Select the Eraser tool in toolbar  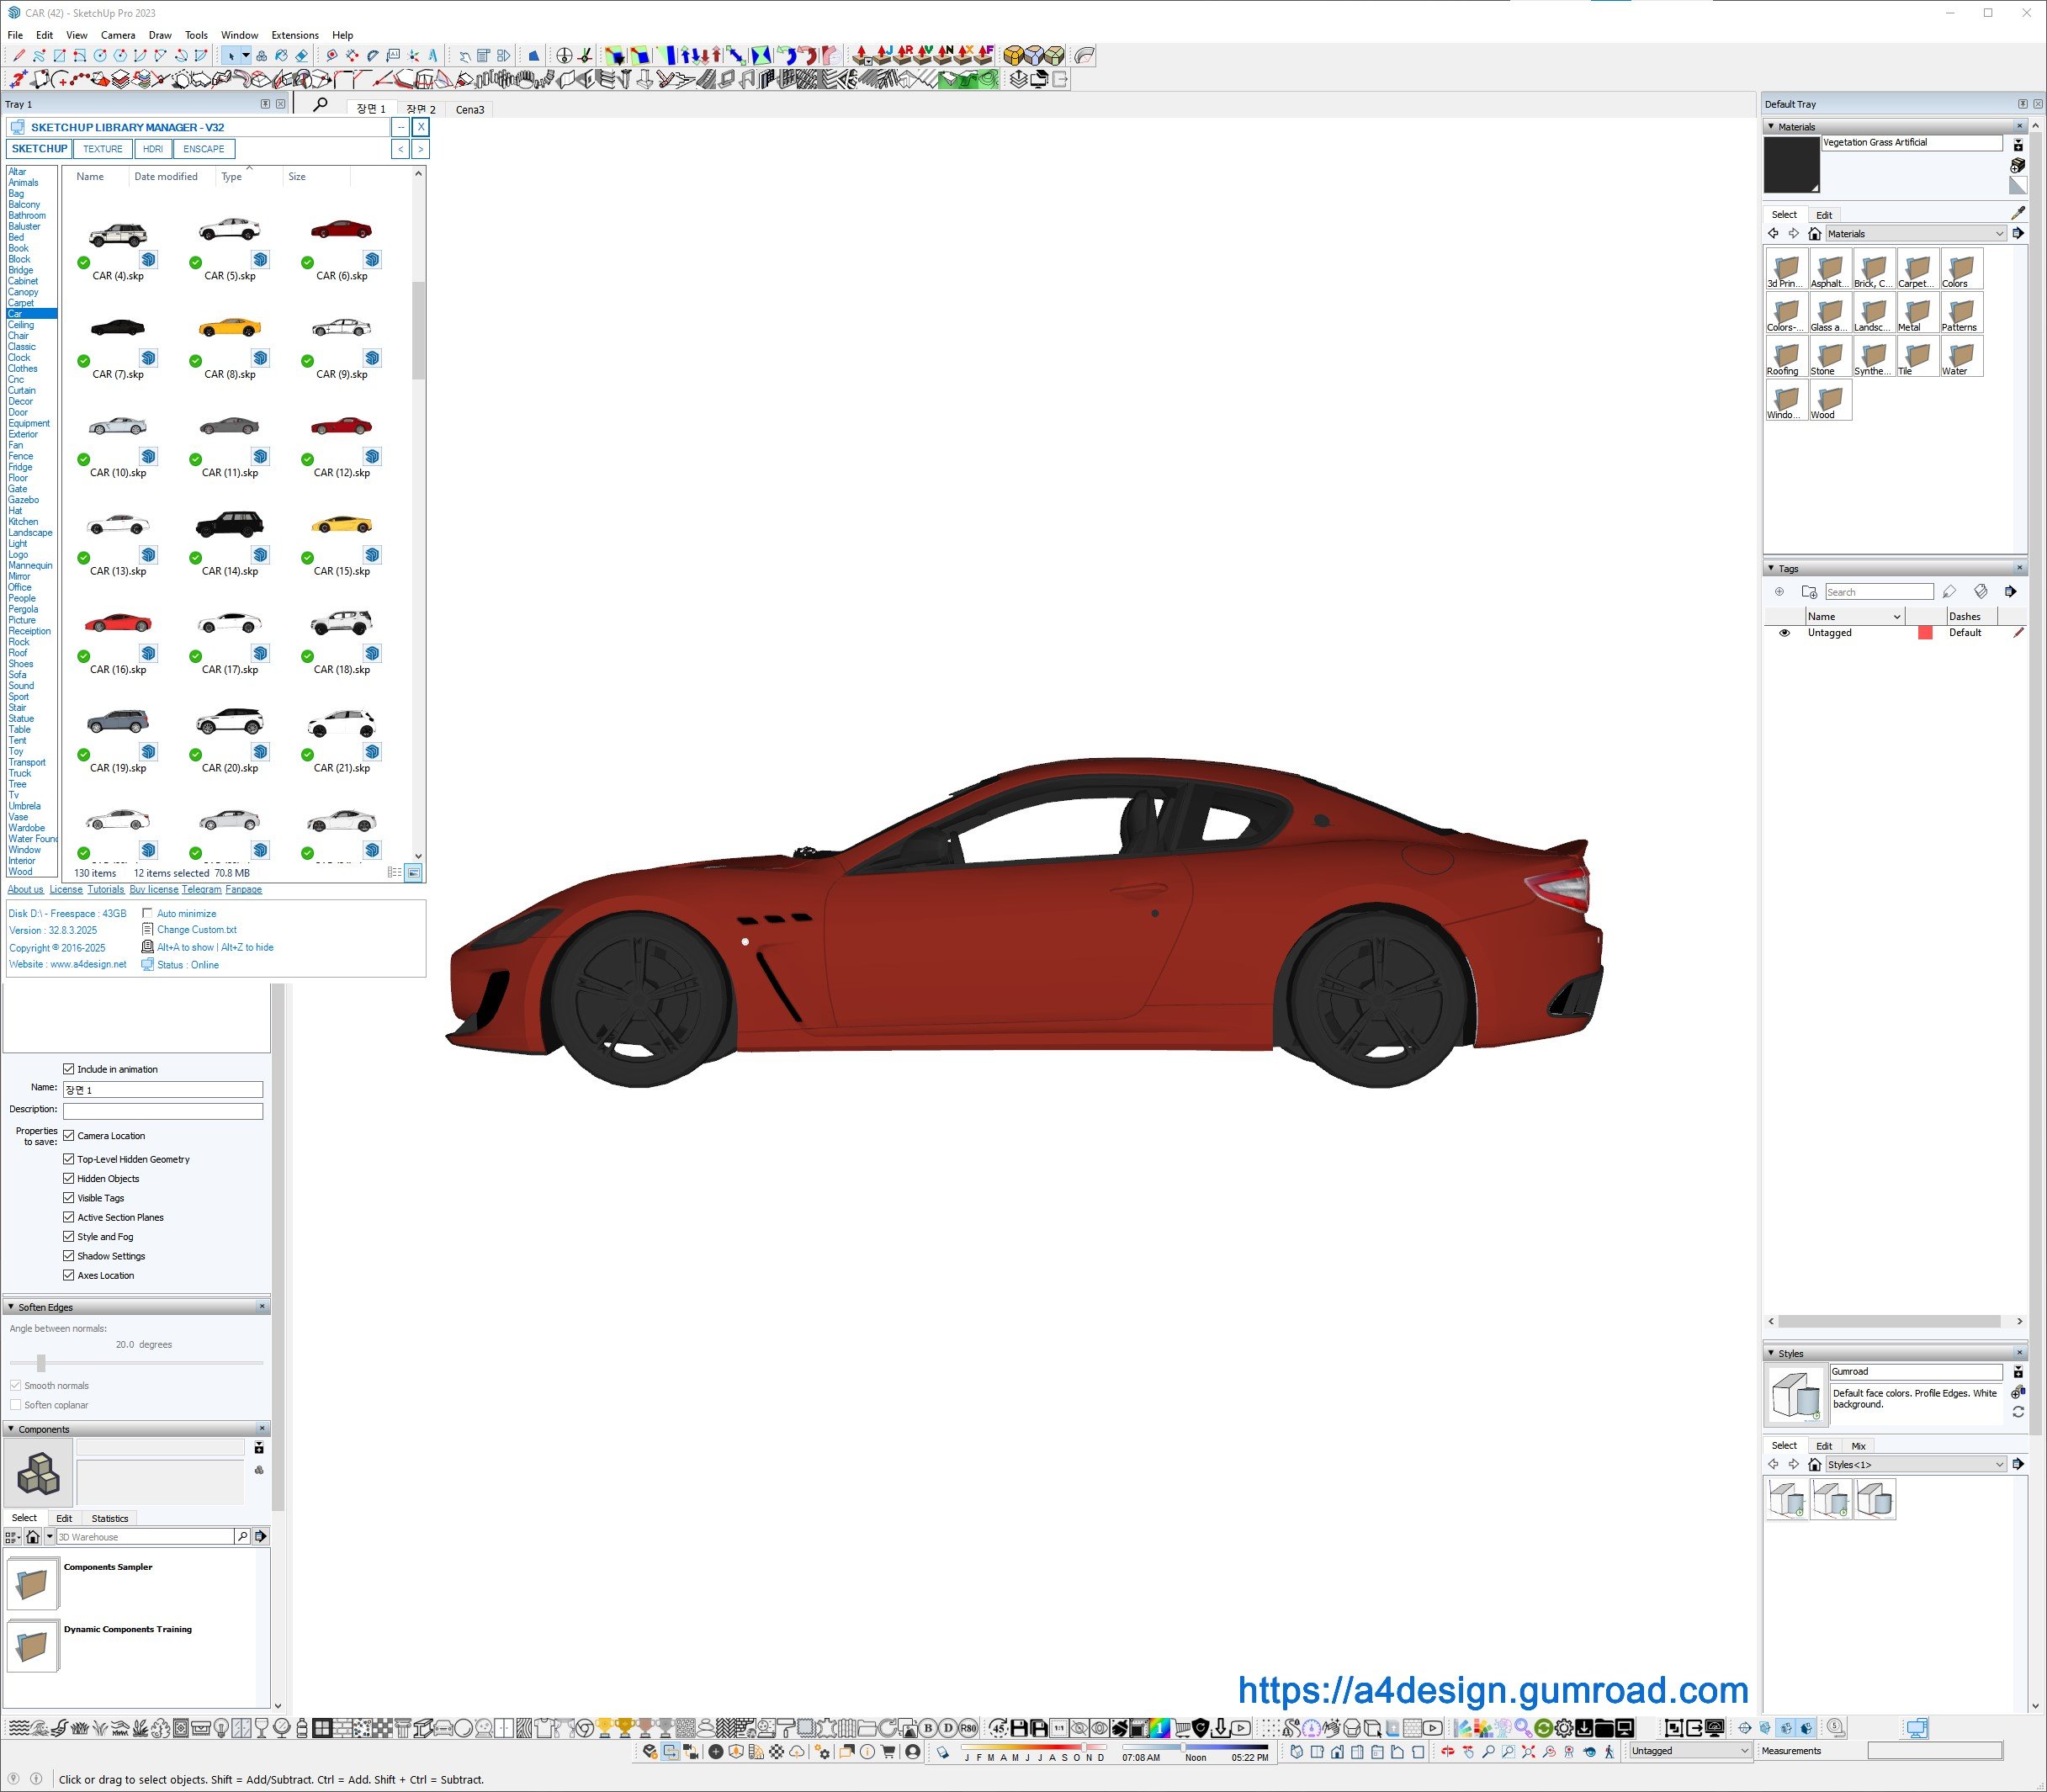coord(301,56)
